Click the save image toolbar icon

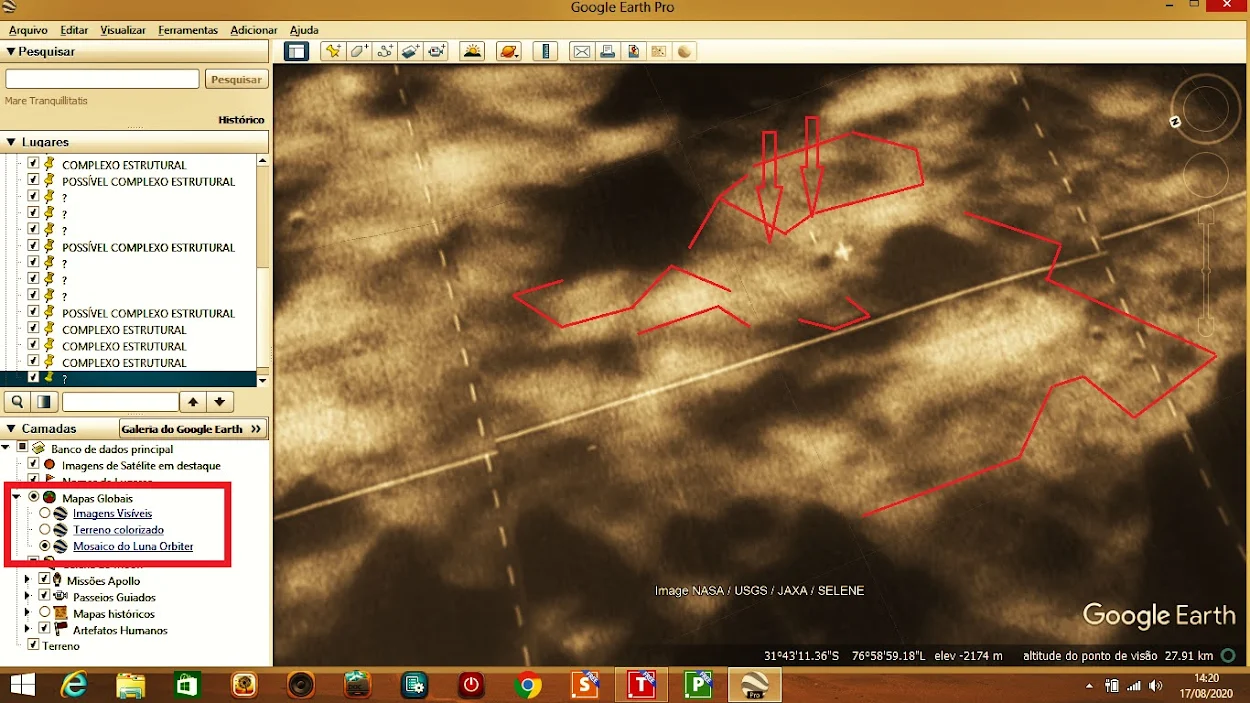(633, 51)
